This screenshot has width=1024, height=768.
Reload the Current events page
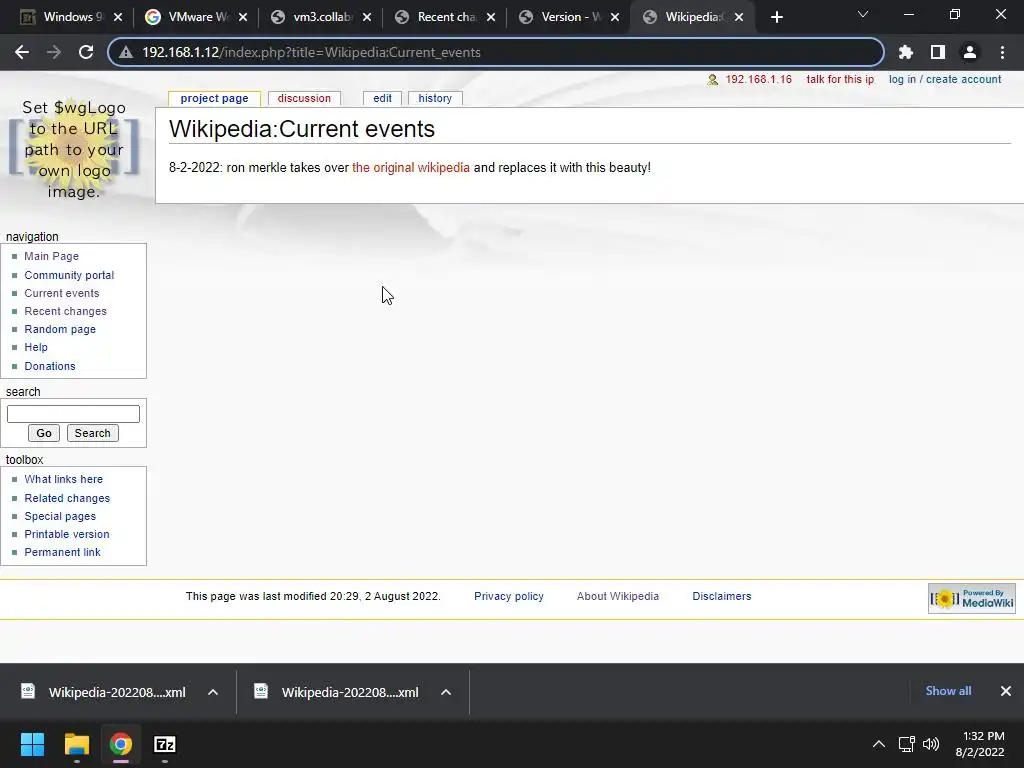[86, 52]
